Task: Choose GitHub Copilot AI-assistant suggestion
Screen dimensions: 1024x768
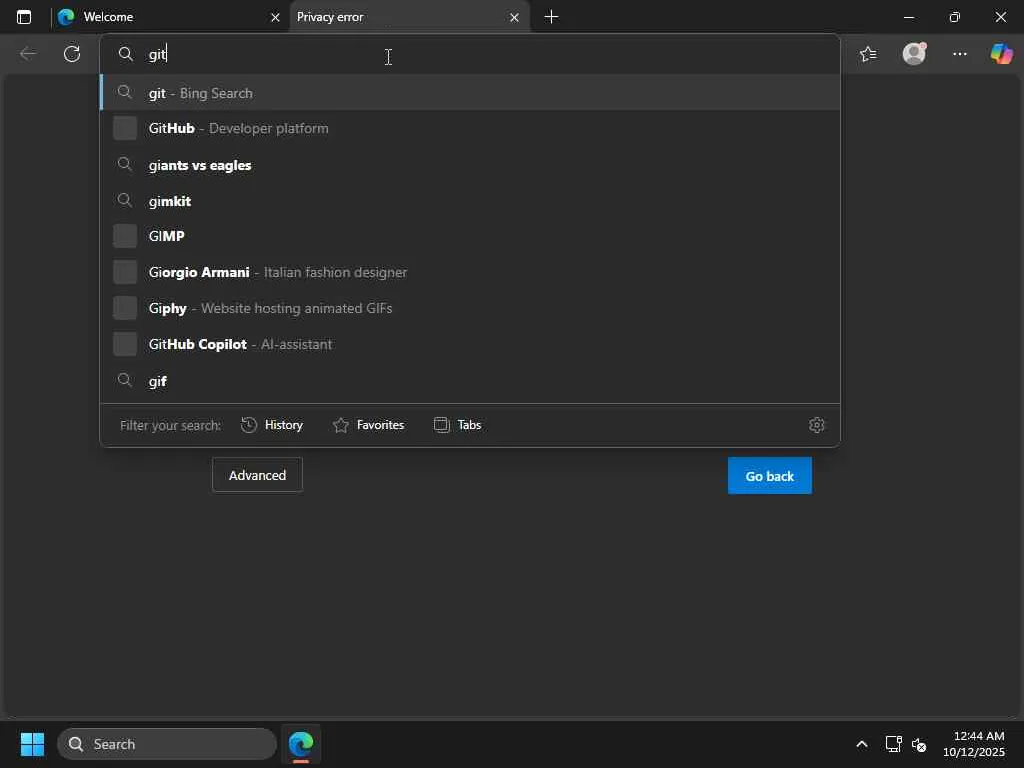Action: coord(470,344)
